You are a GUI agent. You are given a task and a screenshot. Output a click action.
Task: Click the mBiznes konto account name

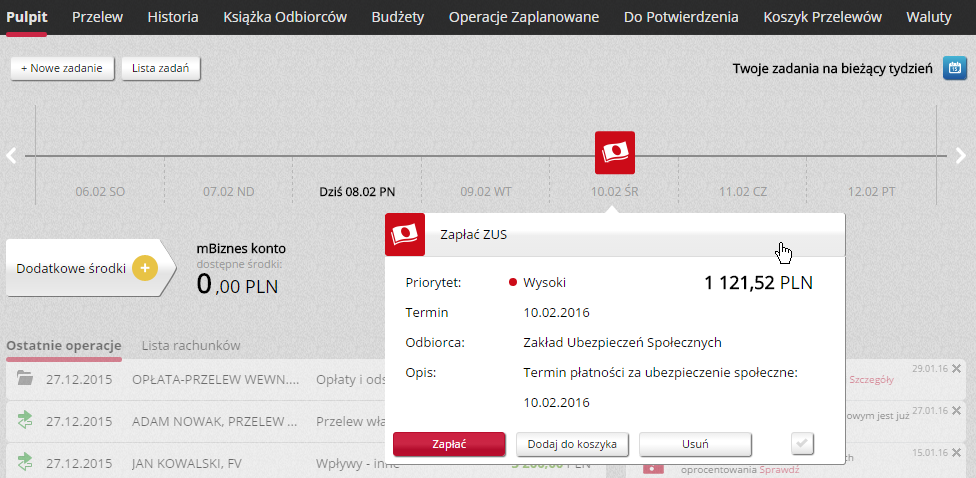click(x=241, y=249)
